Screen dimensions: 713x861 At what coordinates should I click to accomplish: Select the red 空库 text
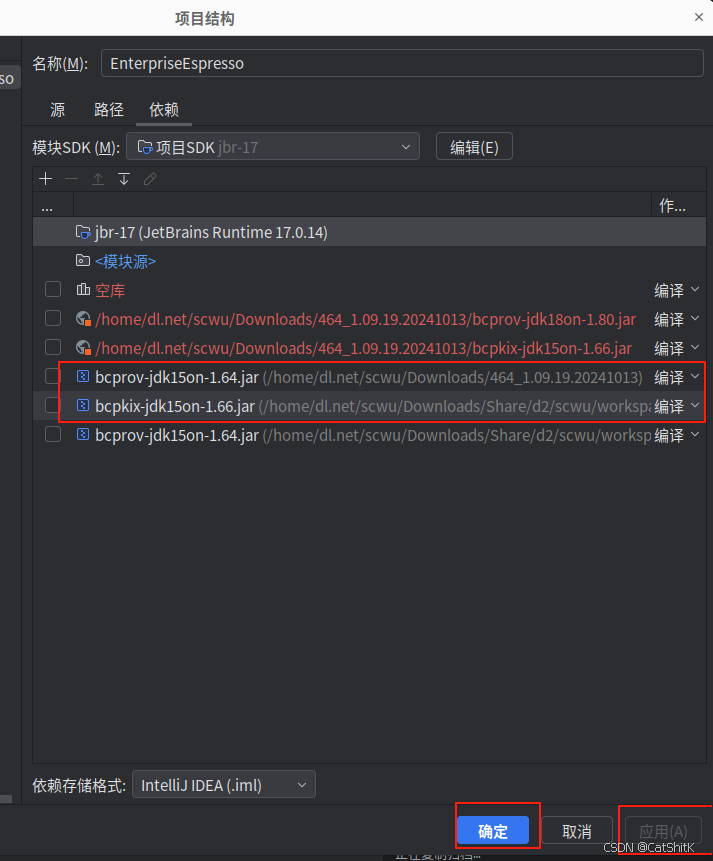tap(110, 290)
